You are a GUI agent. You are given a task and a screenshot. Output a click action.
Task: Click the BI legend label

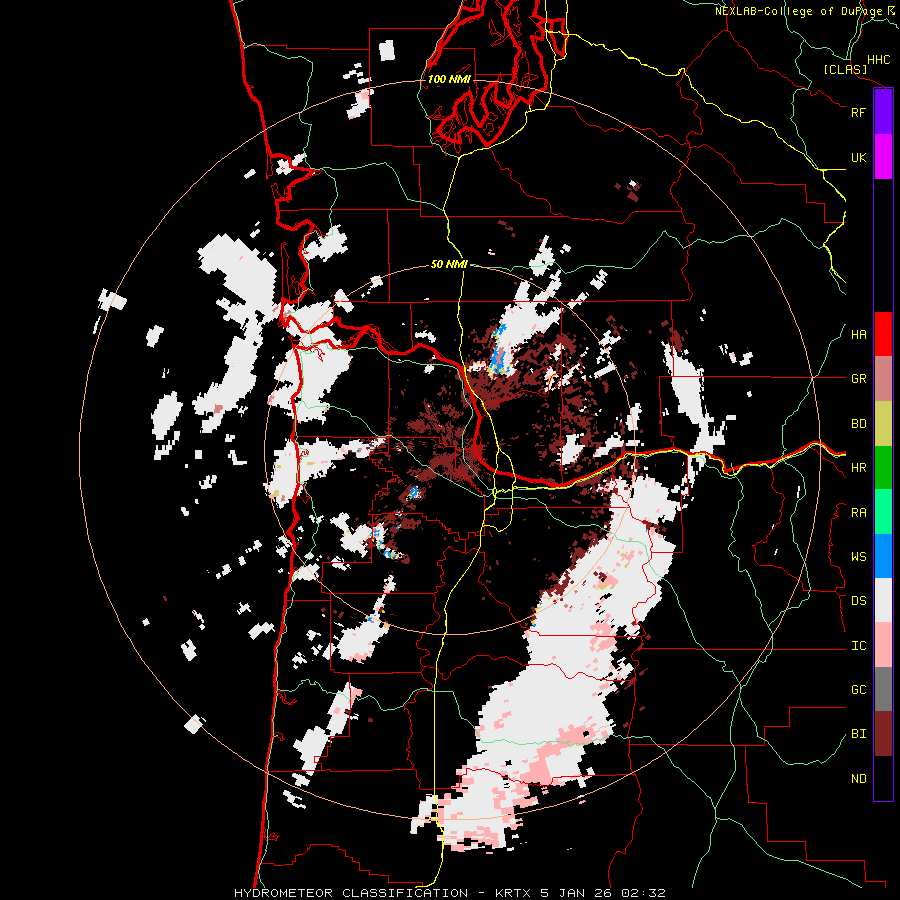[858, 734]
